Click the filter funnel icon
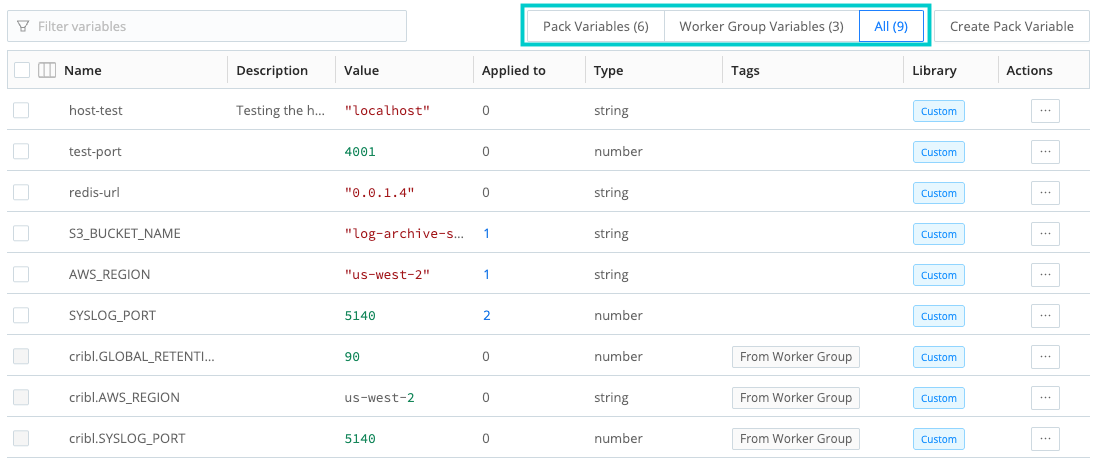The width and height of the screenshot is (1097, 464). coord(23,26)
